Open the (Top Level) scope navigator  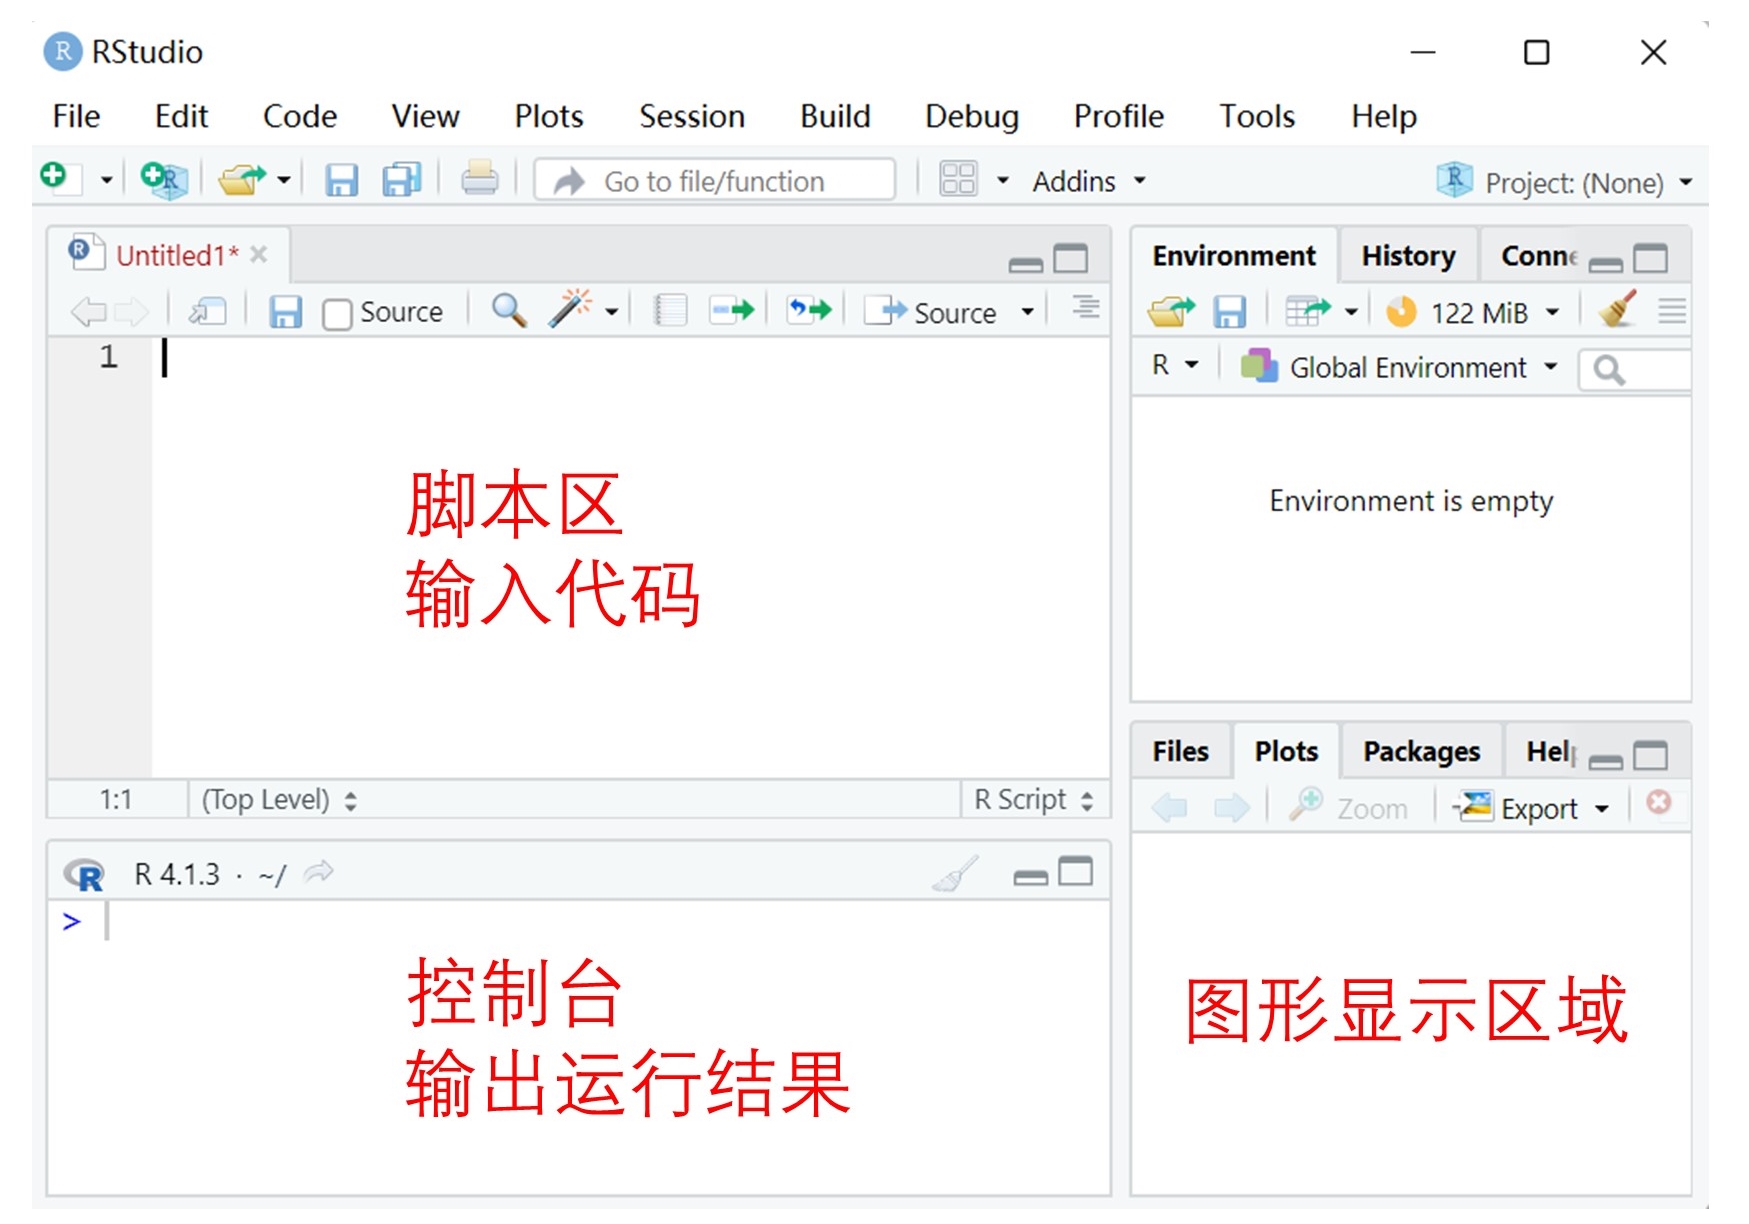point(279,800)
